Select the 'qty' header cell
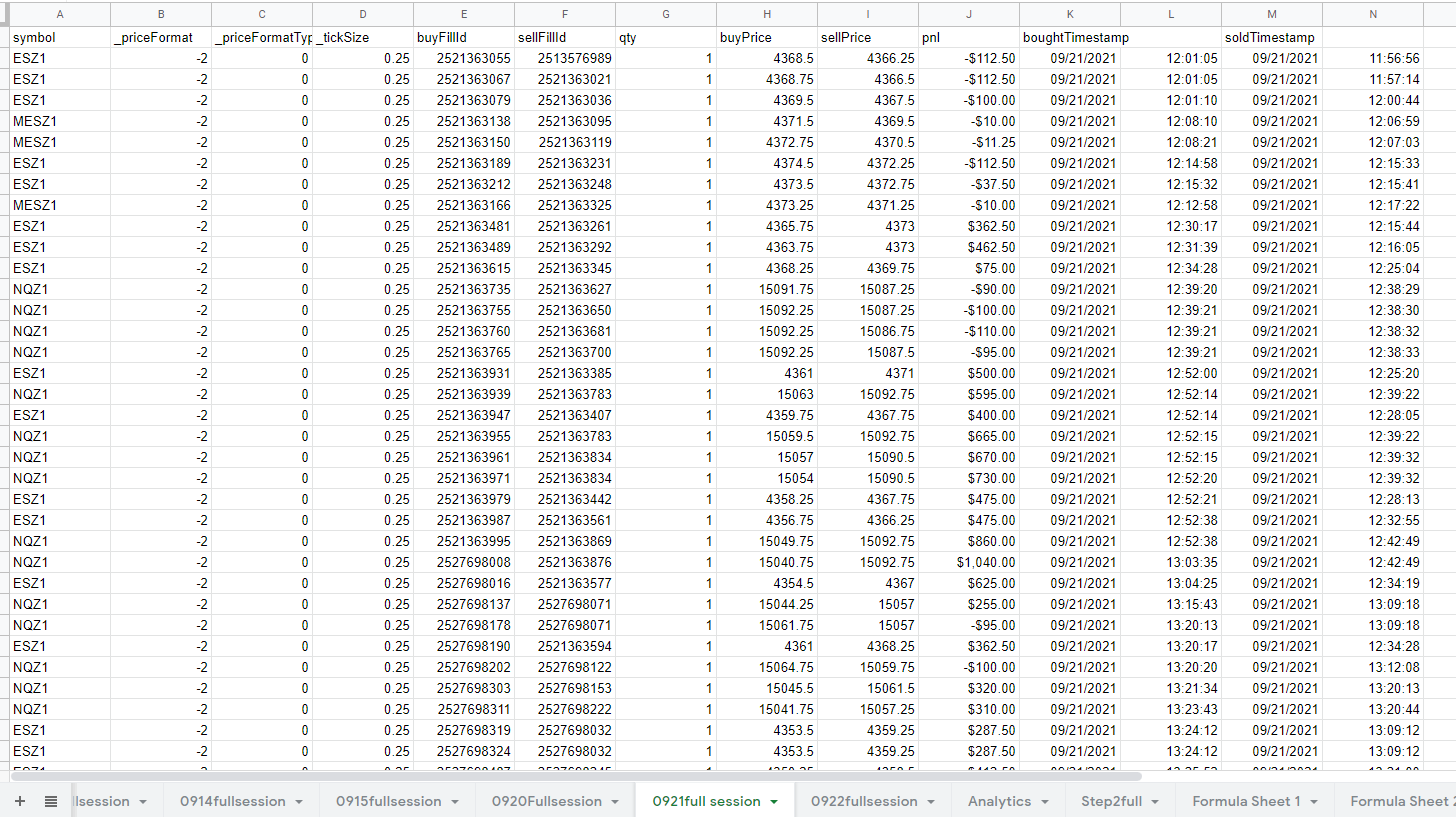This screenshot has height=817, width=1456. pyautogui.click(x=666, y=37)
